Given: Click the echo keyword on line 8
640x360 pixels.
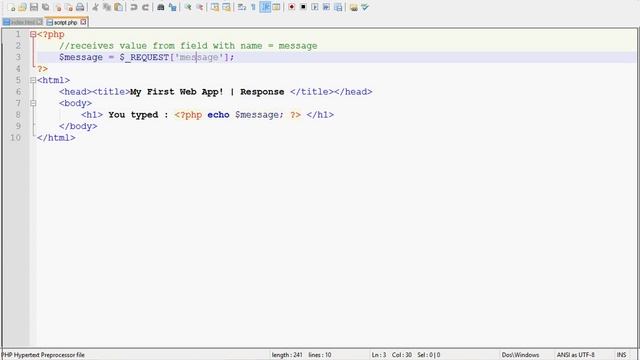Looking at the screenshot, I should tap(218, 115).
